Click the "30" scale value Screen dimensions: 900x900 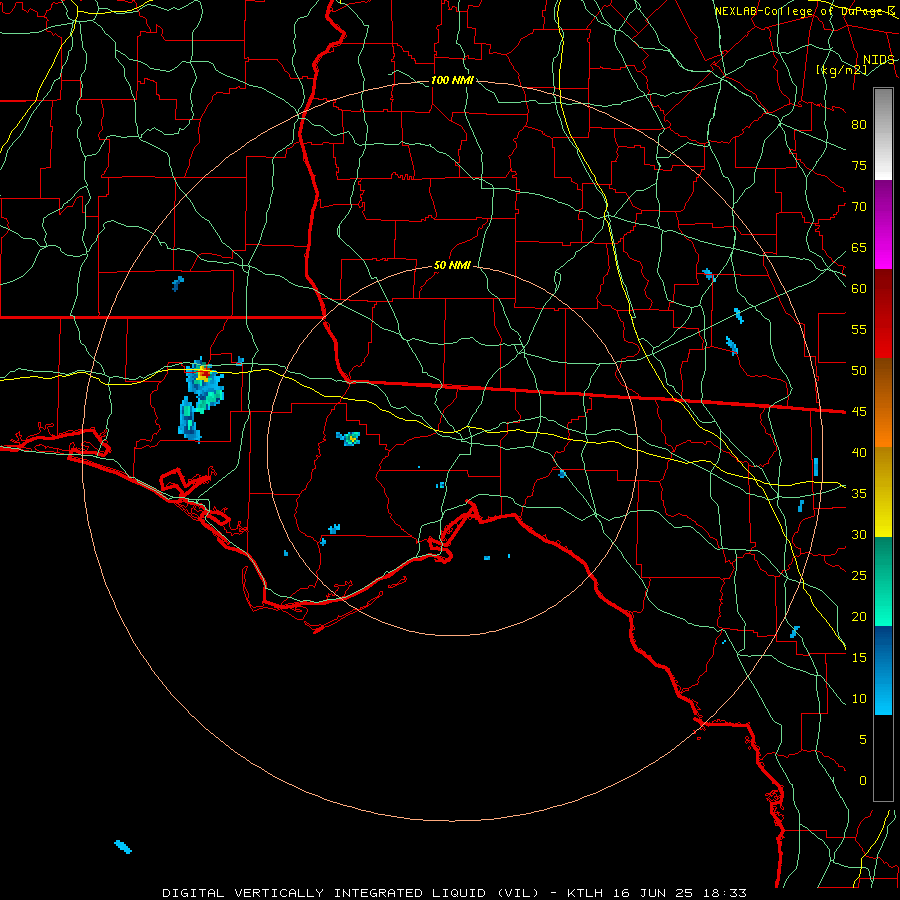coord(859,535)
